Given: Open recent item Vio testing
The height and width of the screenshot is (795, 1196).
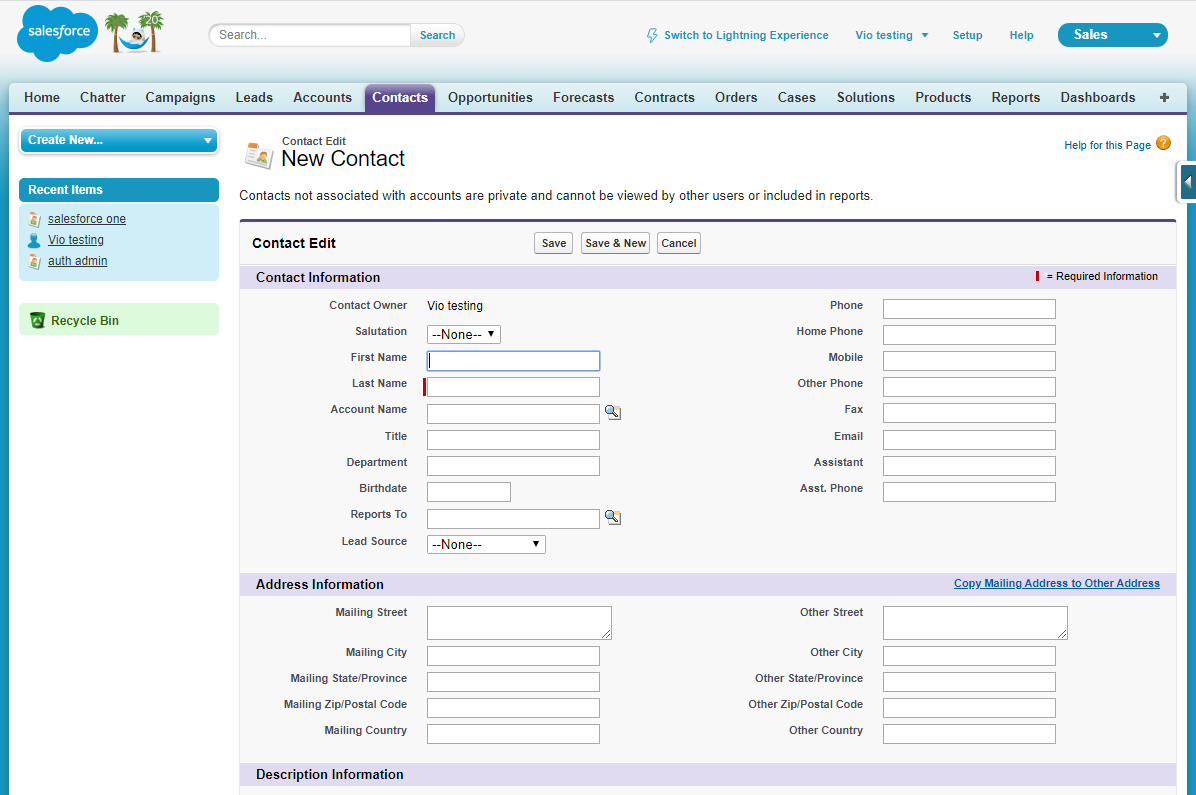Looking at the screenshot, I should [x=76, y=240].
